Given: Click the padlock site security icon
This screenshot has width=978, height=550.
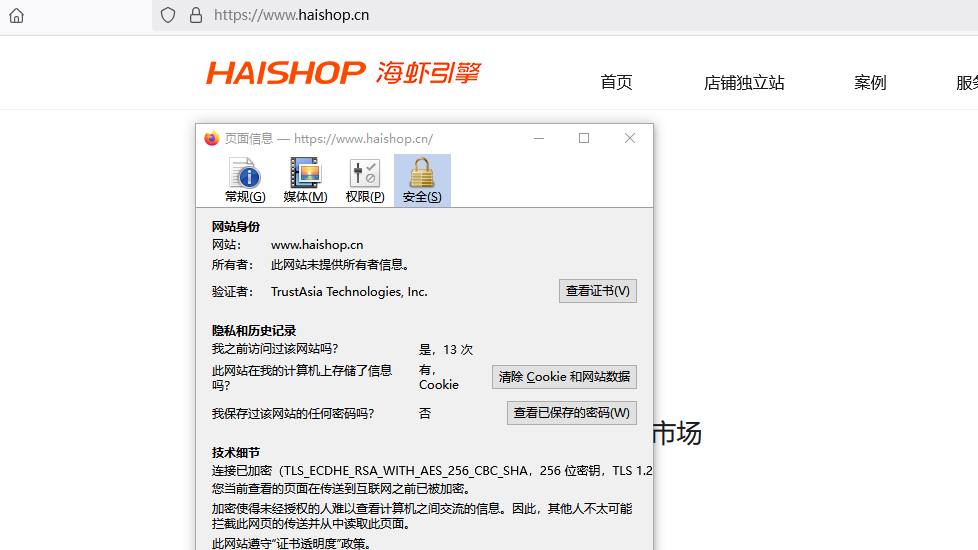Looking at the screenshot, I should click(x=196, y=15).
